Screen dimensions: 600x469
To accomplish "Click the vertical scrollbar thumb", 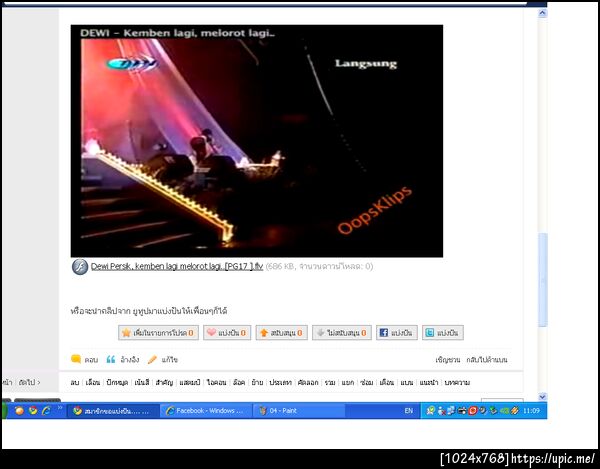I will (x=542, y=280).
